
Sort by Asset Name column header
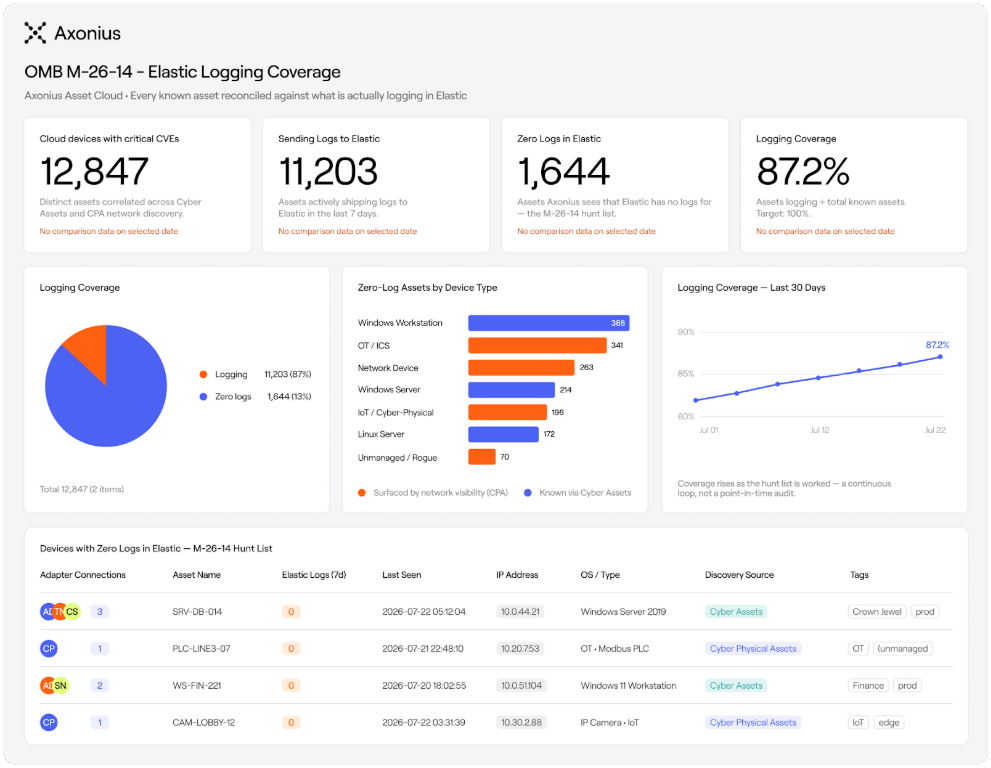point(197,575)
